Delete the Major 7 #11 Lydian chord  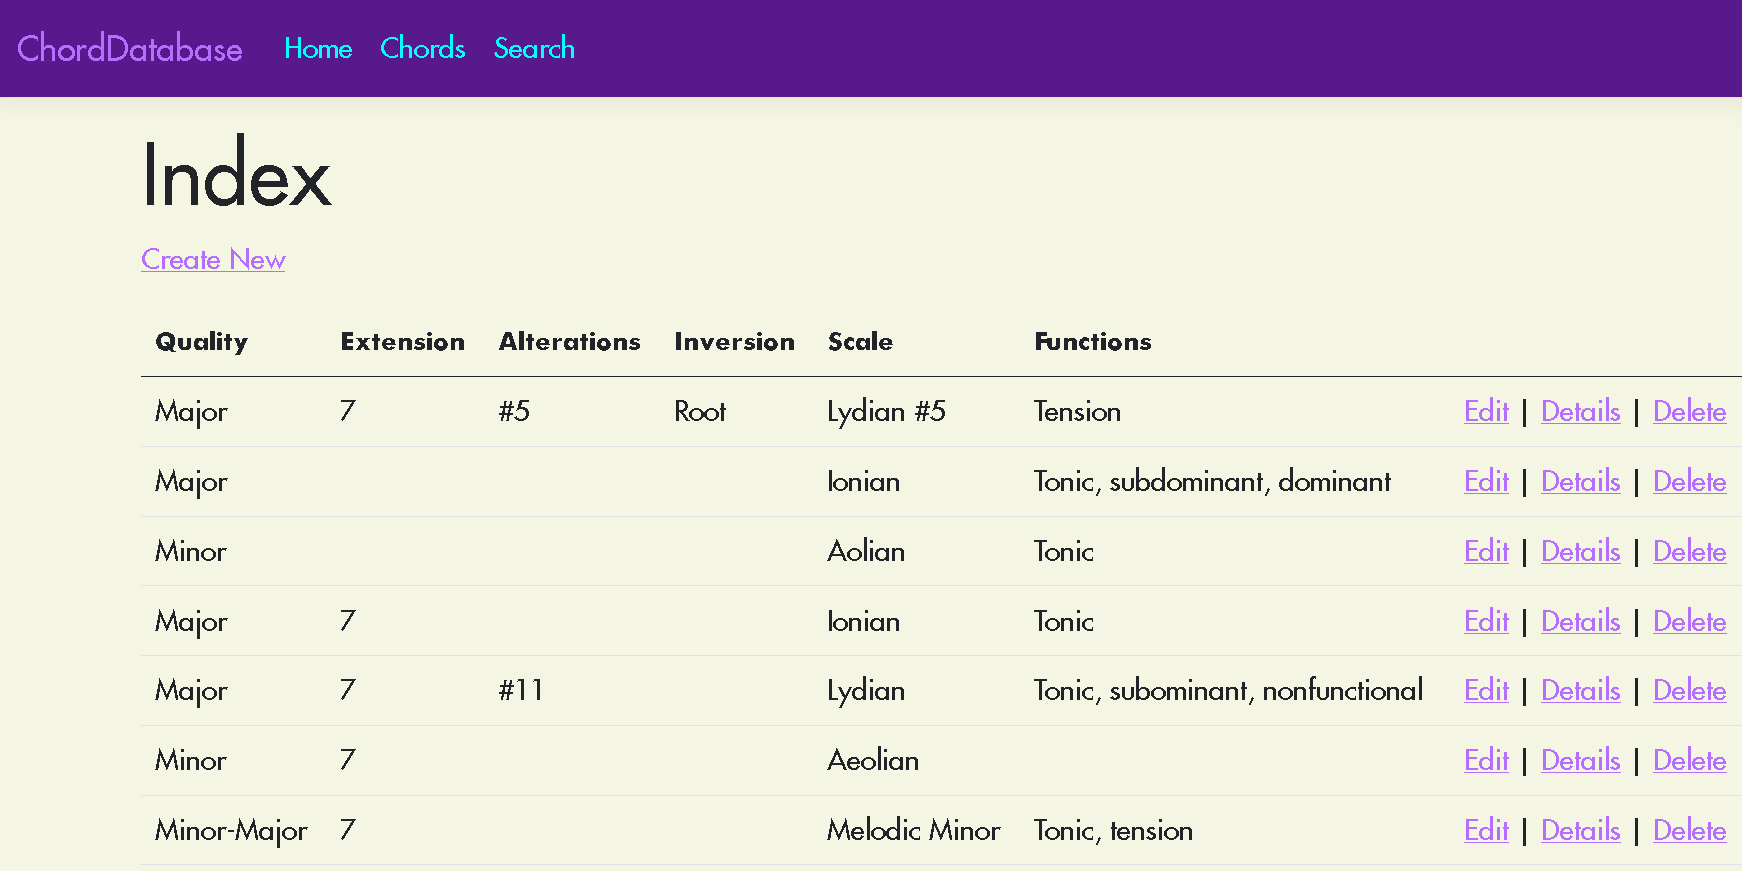[x=1689, y=690]
